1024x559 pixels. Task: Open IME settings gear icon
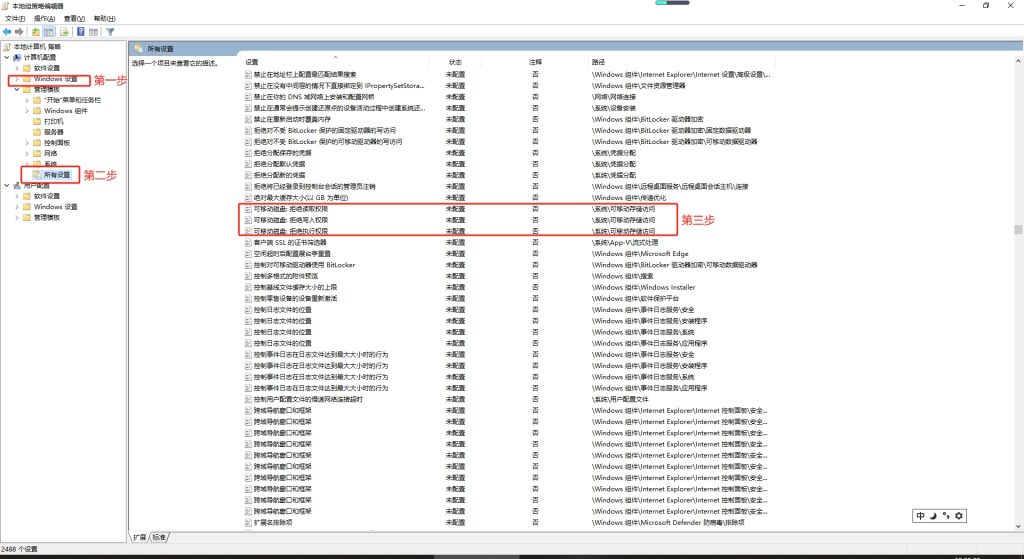[x=959, y=516]
